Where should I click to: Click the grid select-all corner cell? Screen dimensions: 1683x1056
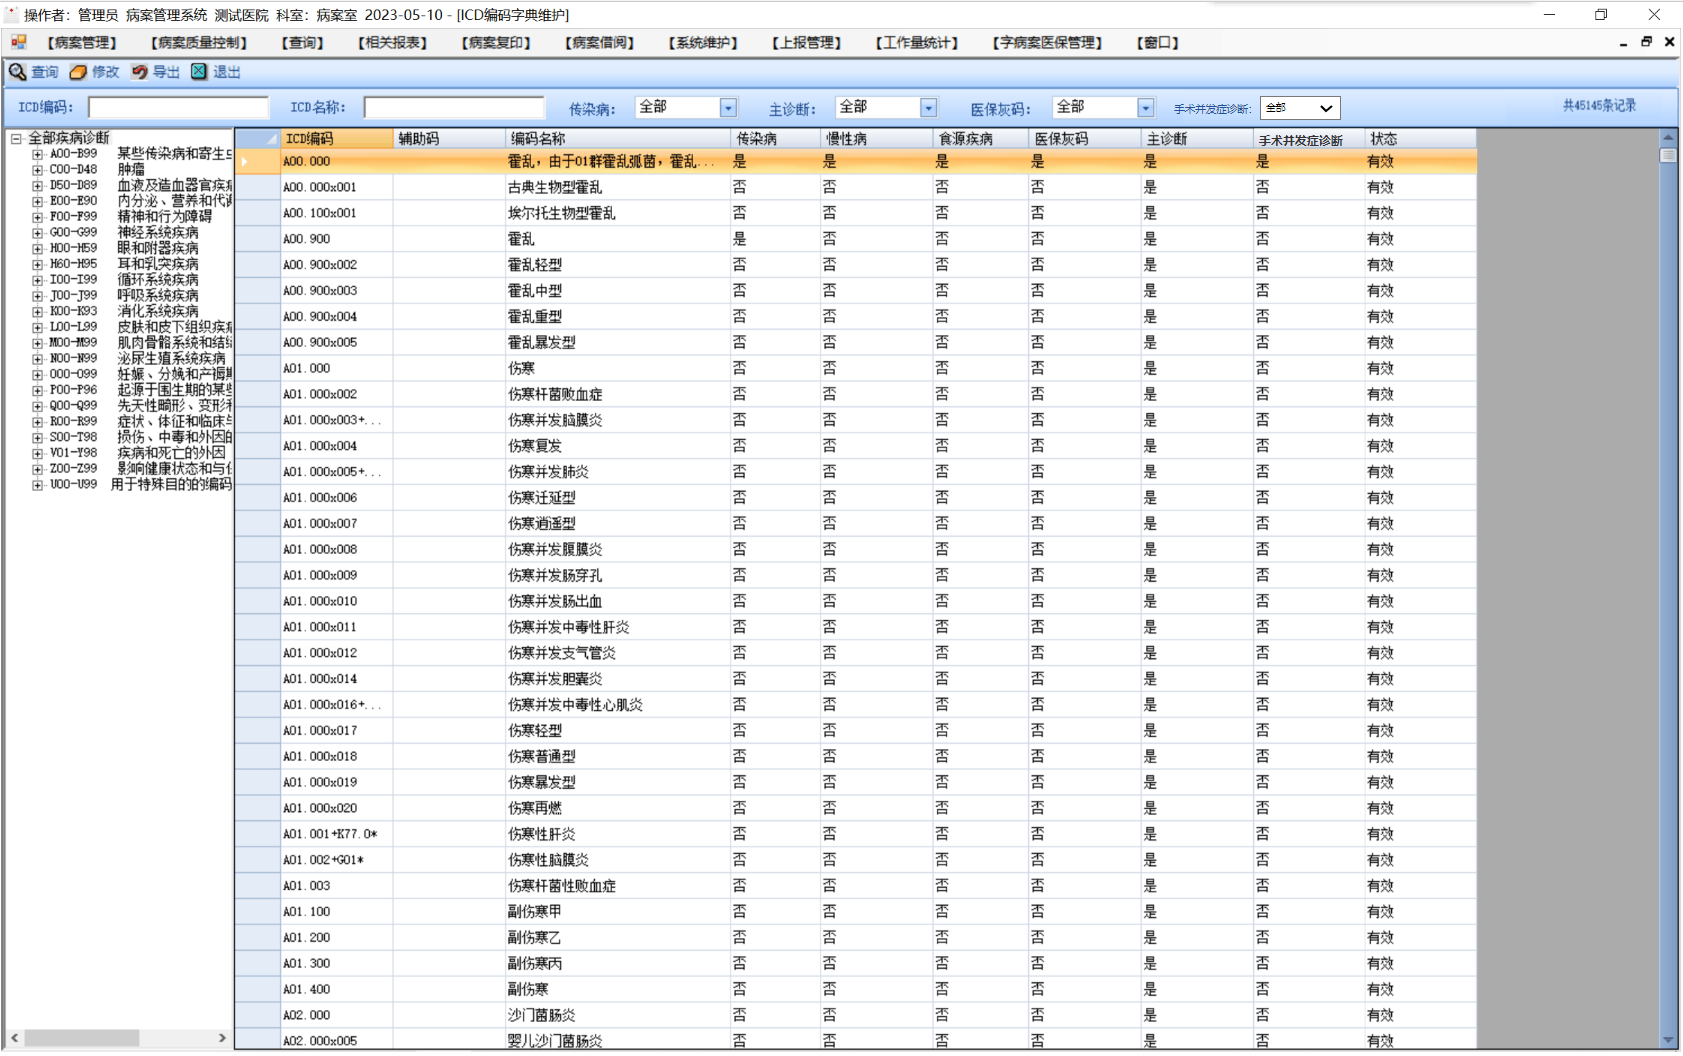click(258, 139)
